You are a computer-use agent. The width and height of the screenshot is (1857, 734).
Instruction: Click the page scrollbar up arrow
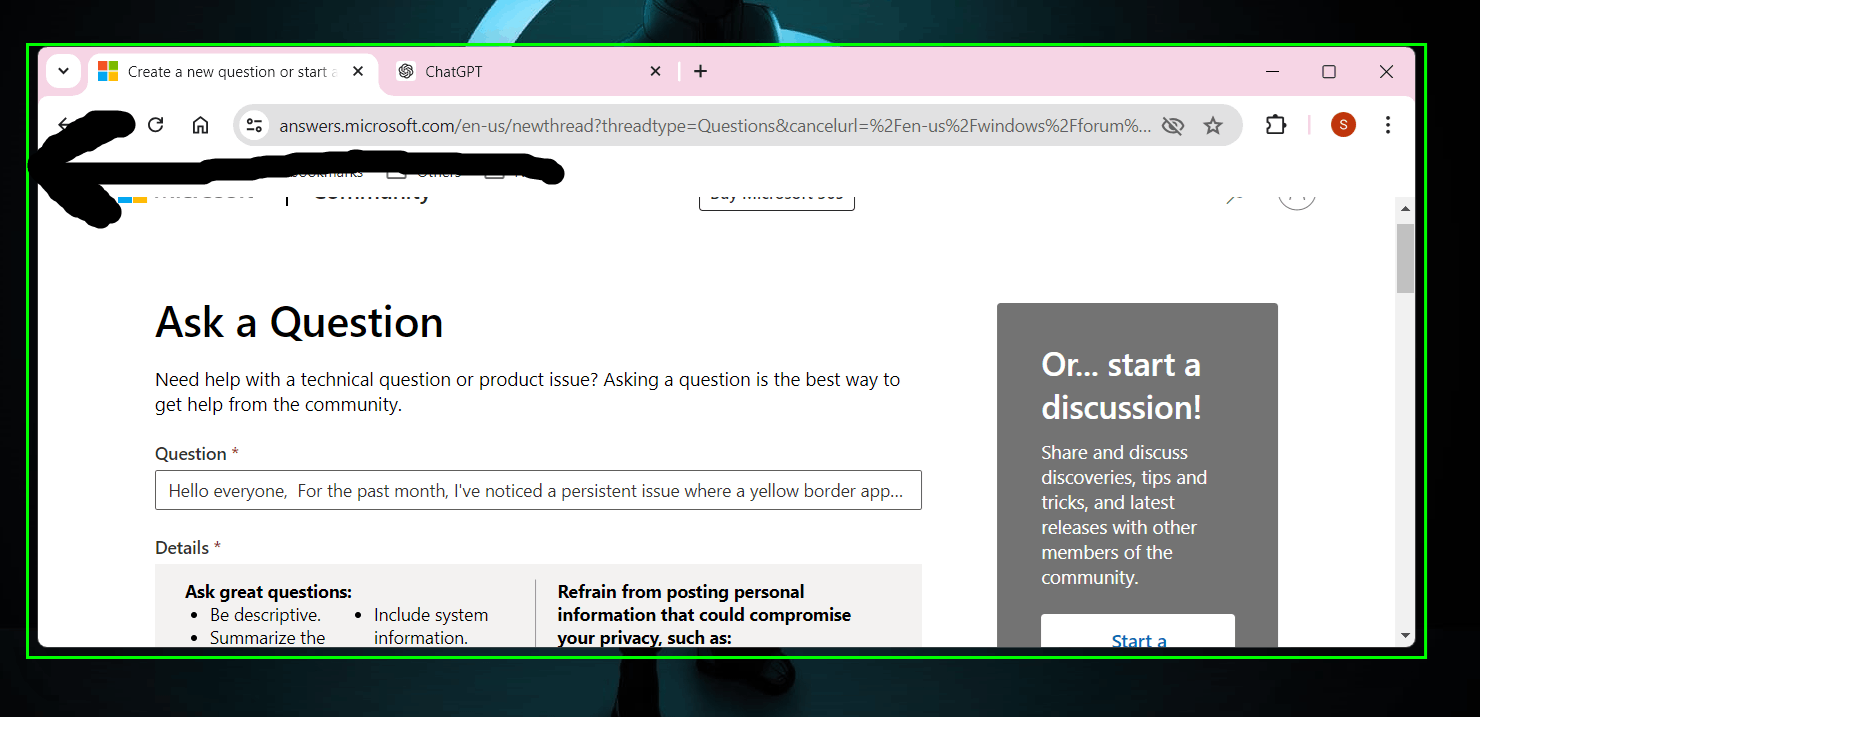click(x=1405, y=208)
